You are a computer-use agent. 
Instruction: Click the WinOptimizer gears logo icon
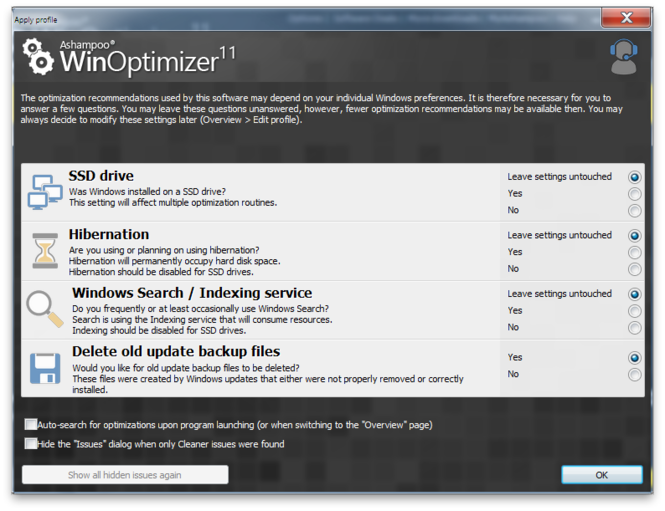click(38, 57)
